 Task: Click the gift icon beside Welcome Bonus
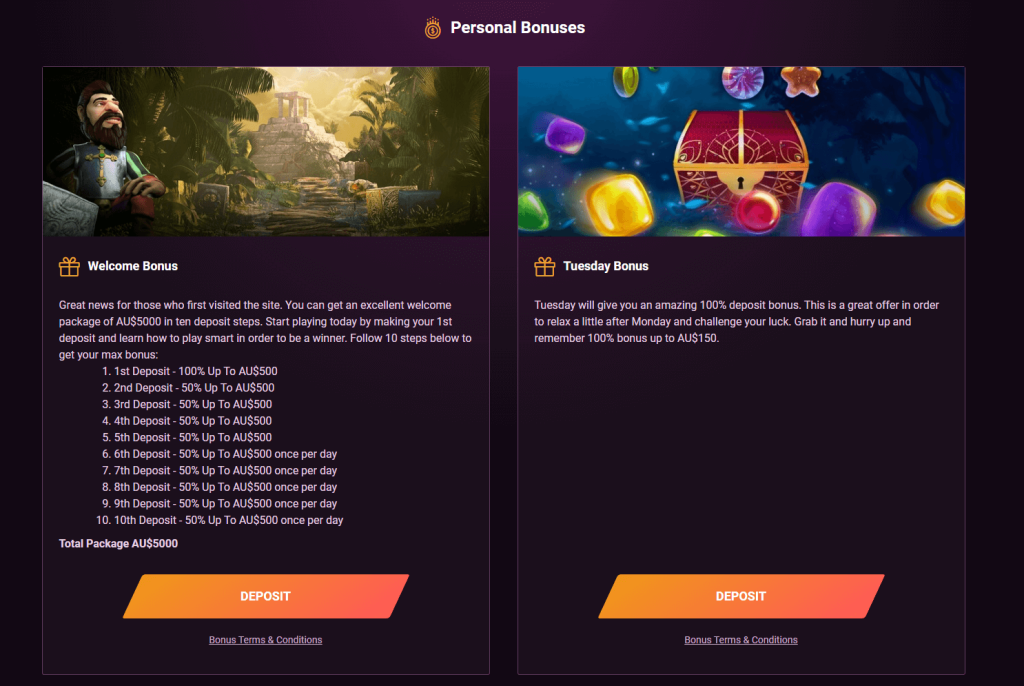click(68, 266)
